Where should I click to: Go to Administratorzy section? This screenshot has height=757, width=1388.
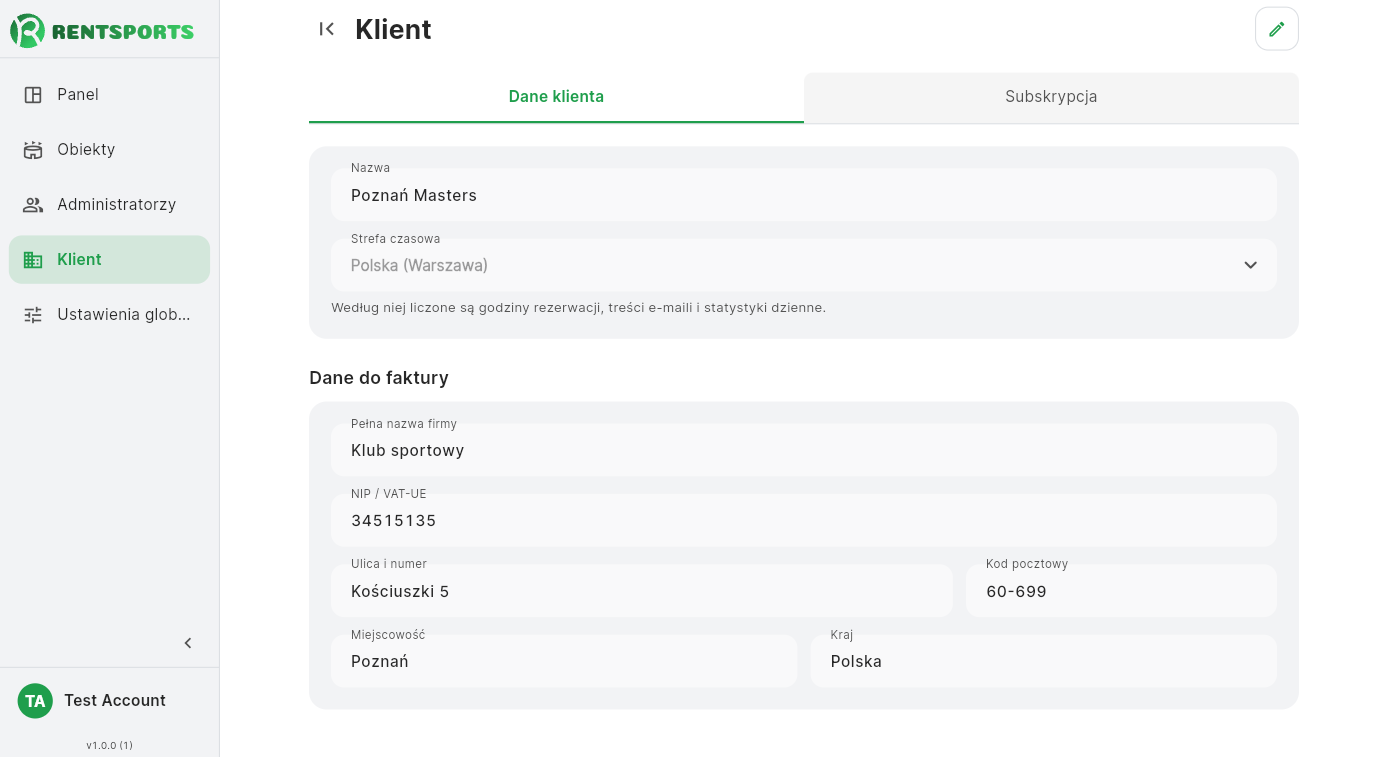(109, 205)
